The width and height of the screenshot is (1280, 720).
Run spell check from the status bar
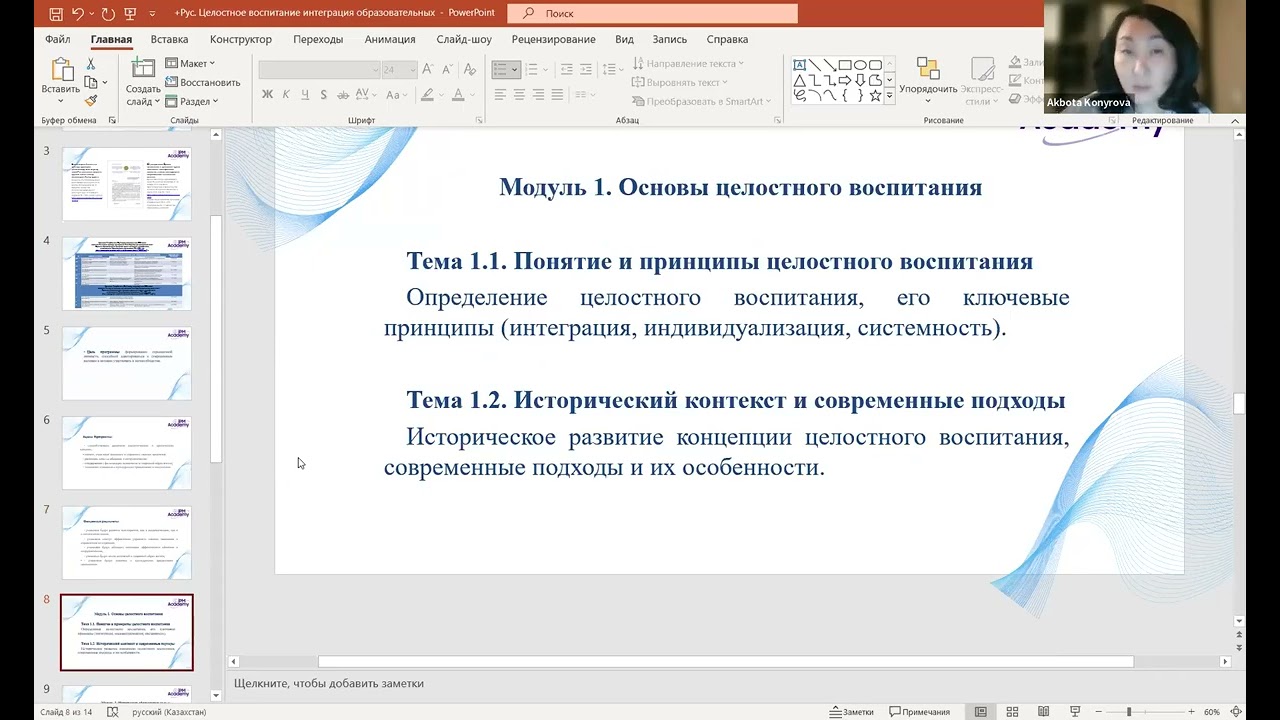[x=113, y=712]
